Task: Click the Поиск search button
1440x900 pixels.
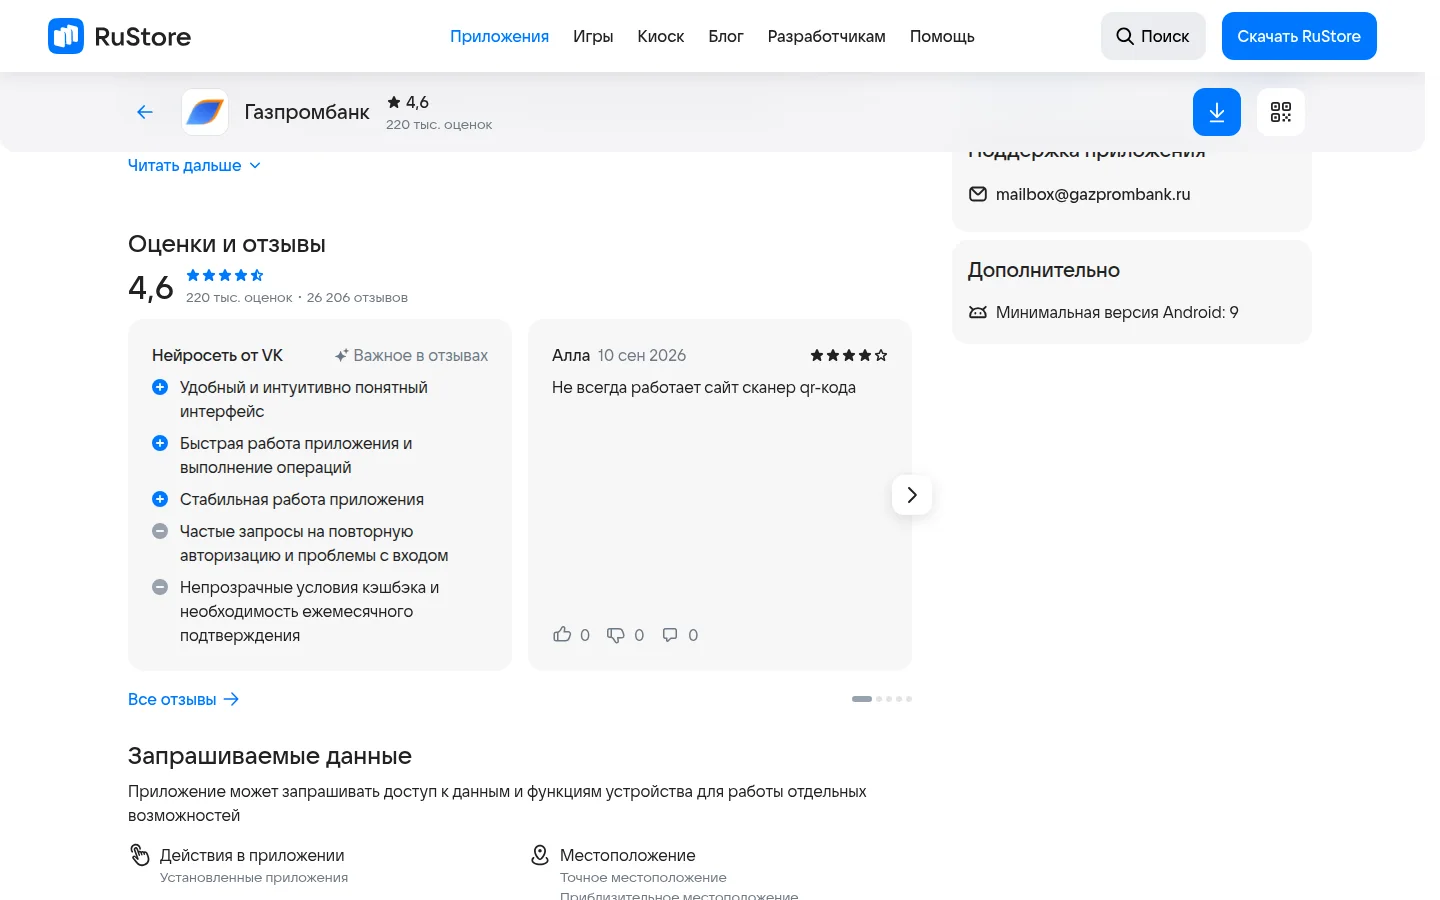Action: point(1153,36)
